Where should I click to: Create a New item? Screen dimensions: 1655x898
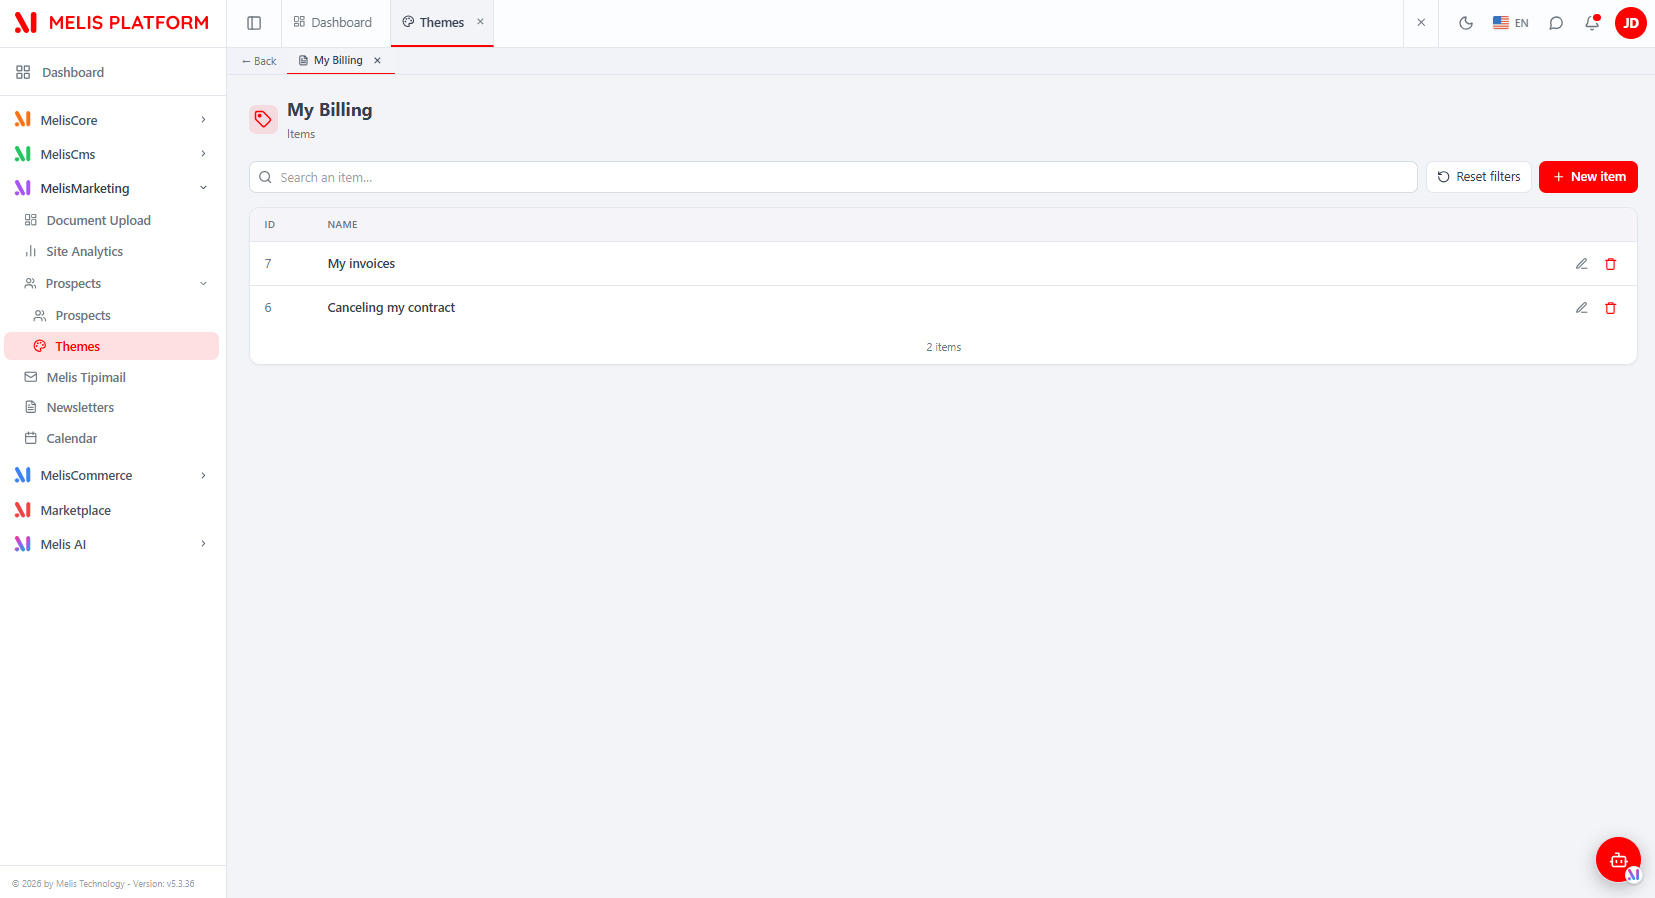point(1588,177)
